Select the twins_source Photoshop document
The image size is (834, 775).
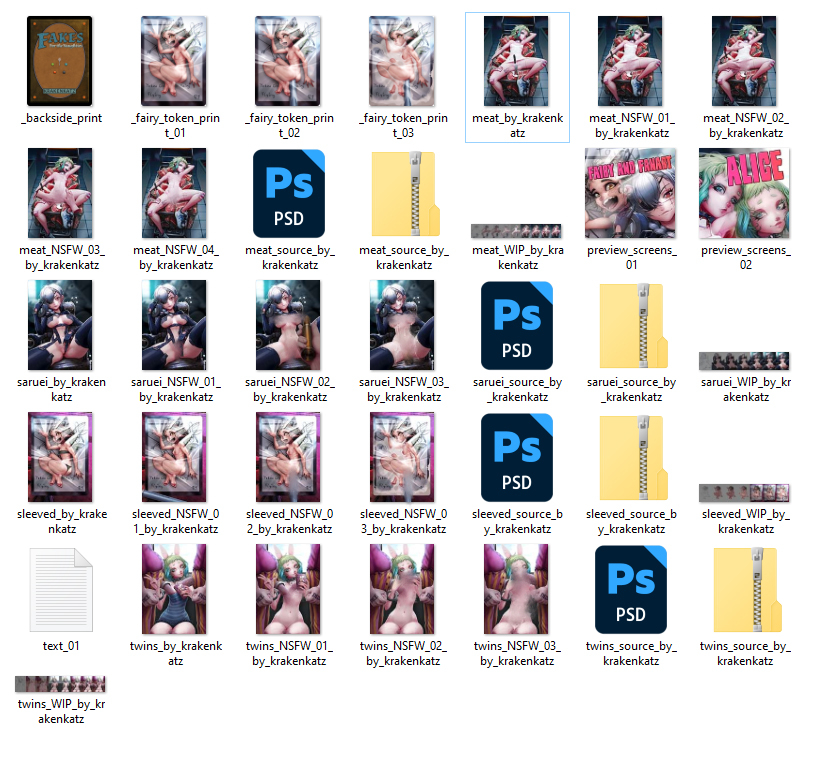click(x=631, y=588)
